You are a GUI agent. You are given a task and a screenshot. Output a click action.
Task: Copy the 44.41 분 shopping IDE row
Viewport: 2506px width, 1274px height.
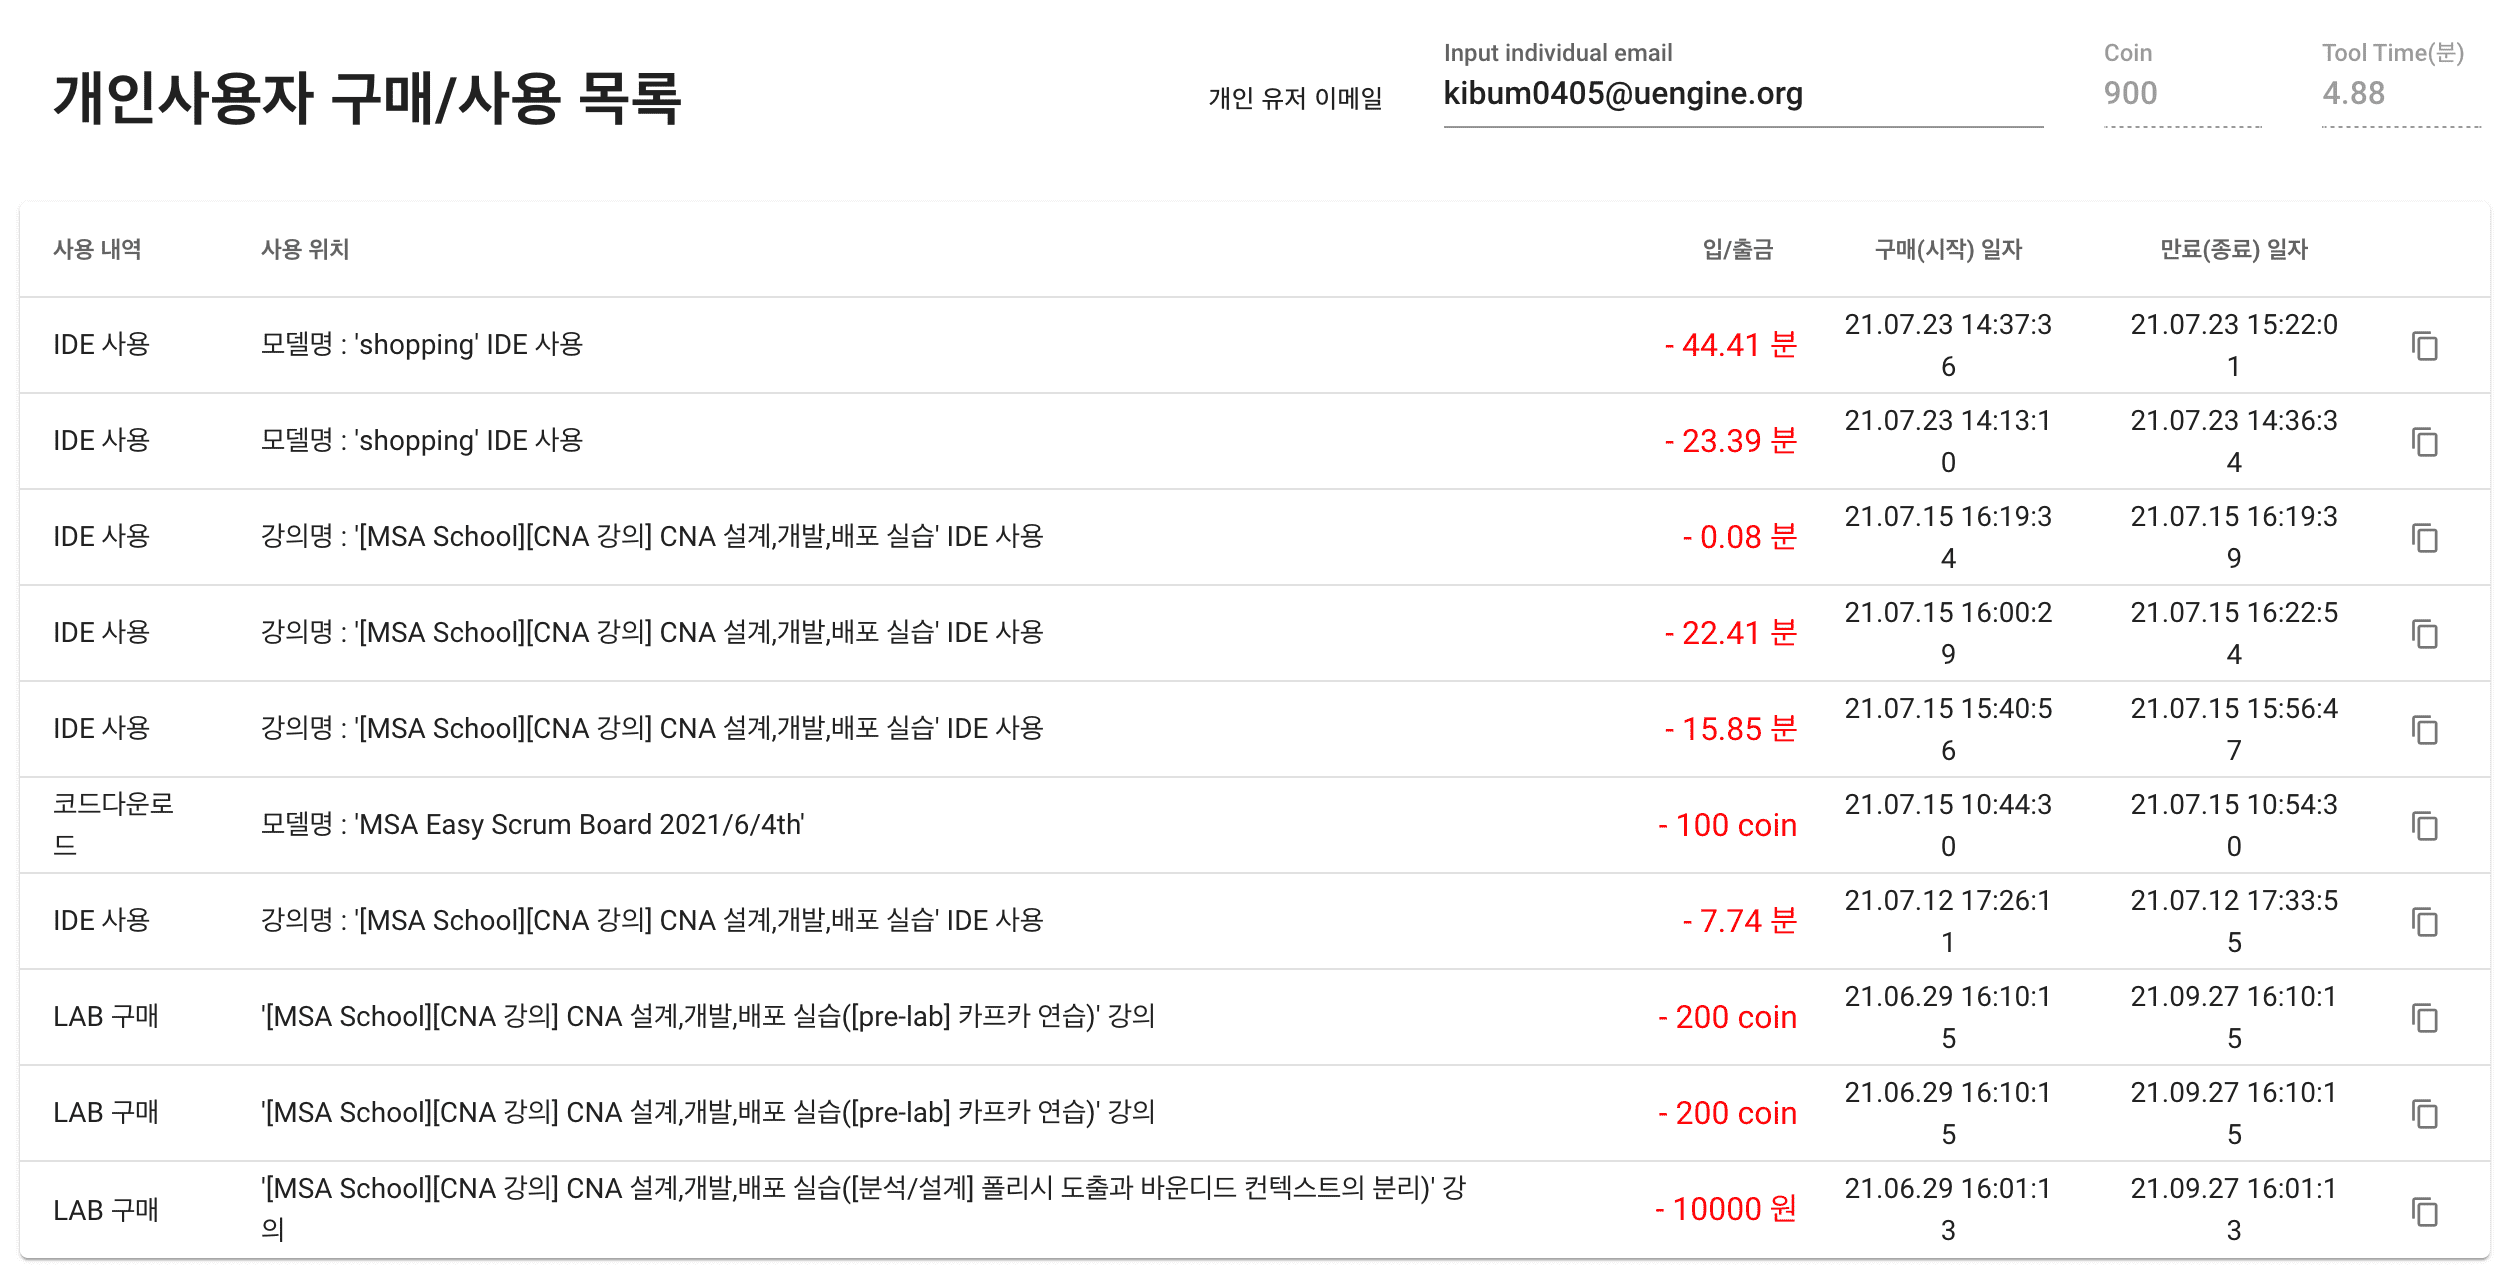point(2424,346)
